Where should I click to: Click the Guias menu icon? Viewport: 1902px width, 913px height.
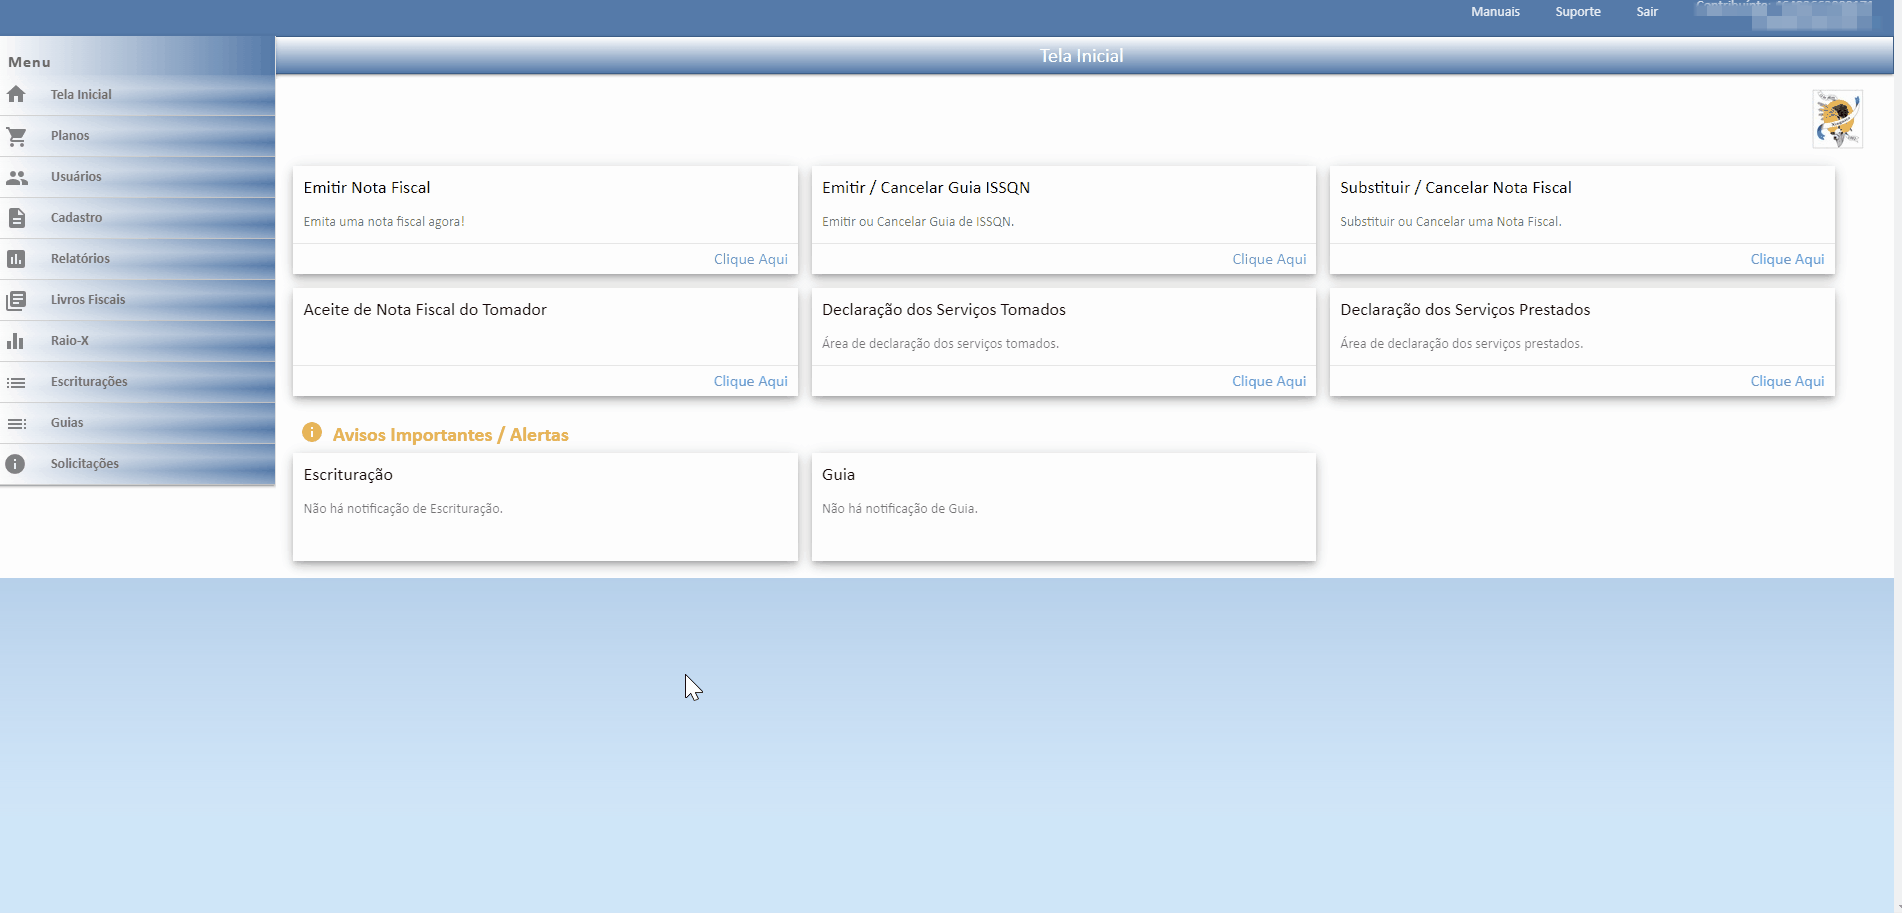click(x=16, y=423)
